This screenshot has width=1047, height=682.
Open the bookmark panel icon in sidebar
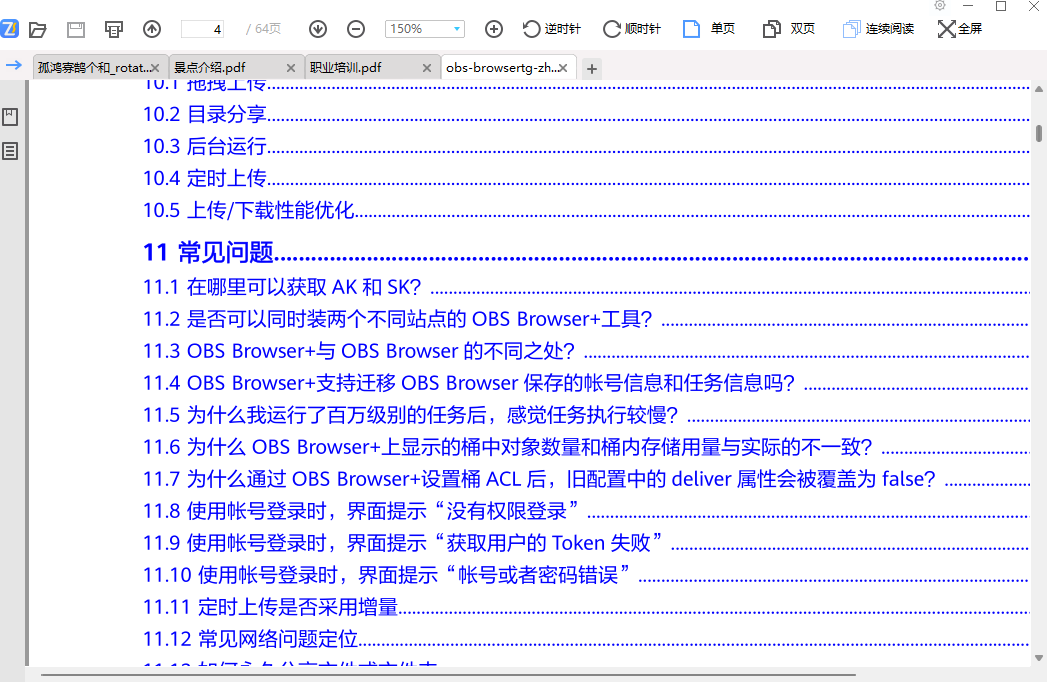pyautogui.click(x=10, y=117)
